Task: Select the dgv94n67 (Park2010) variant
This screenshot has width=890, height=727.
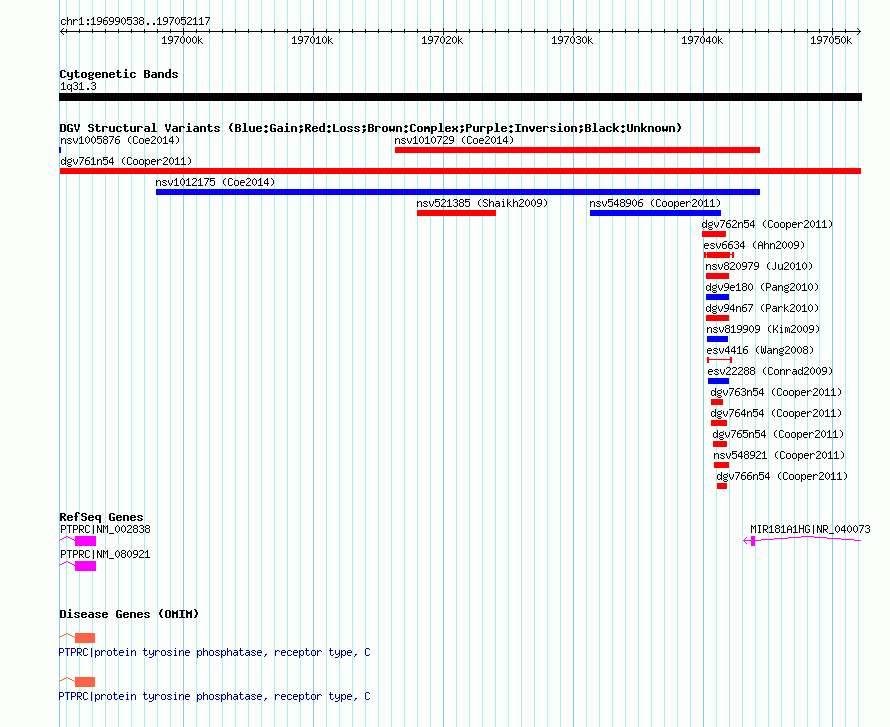Action: [x=717, y=318]
